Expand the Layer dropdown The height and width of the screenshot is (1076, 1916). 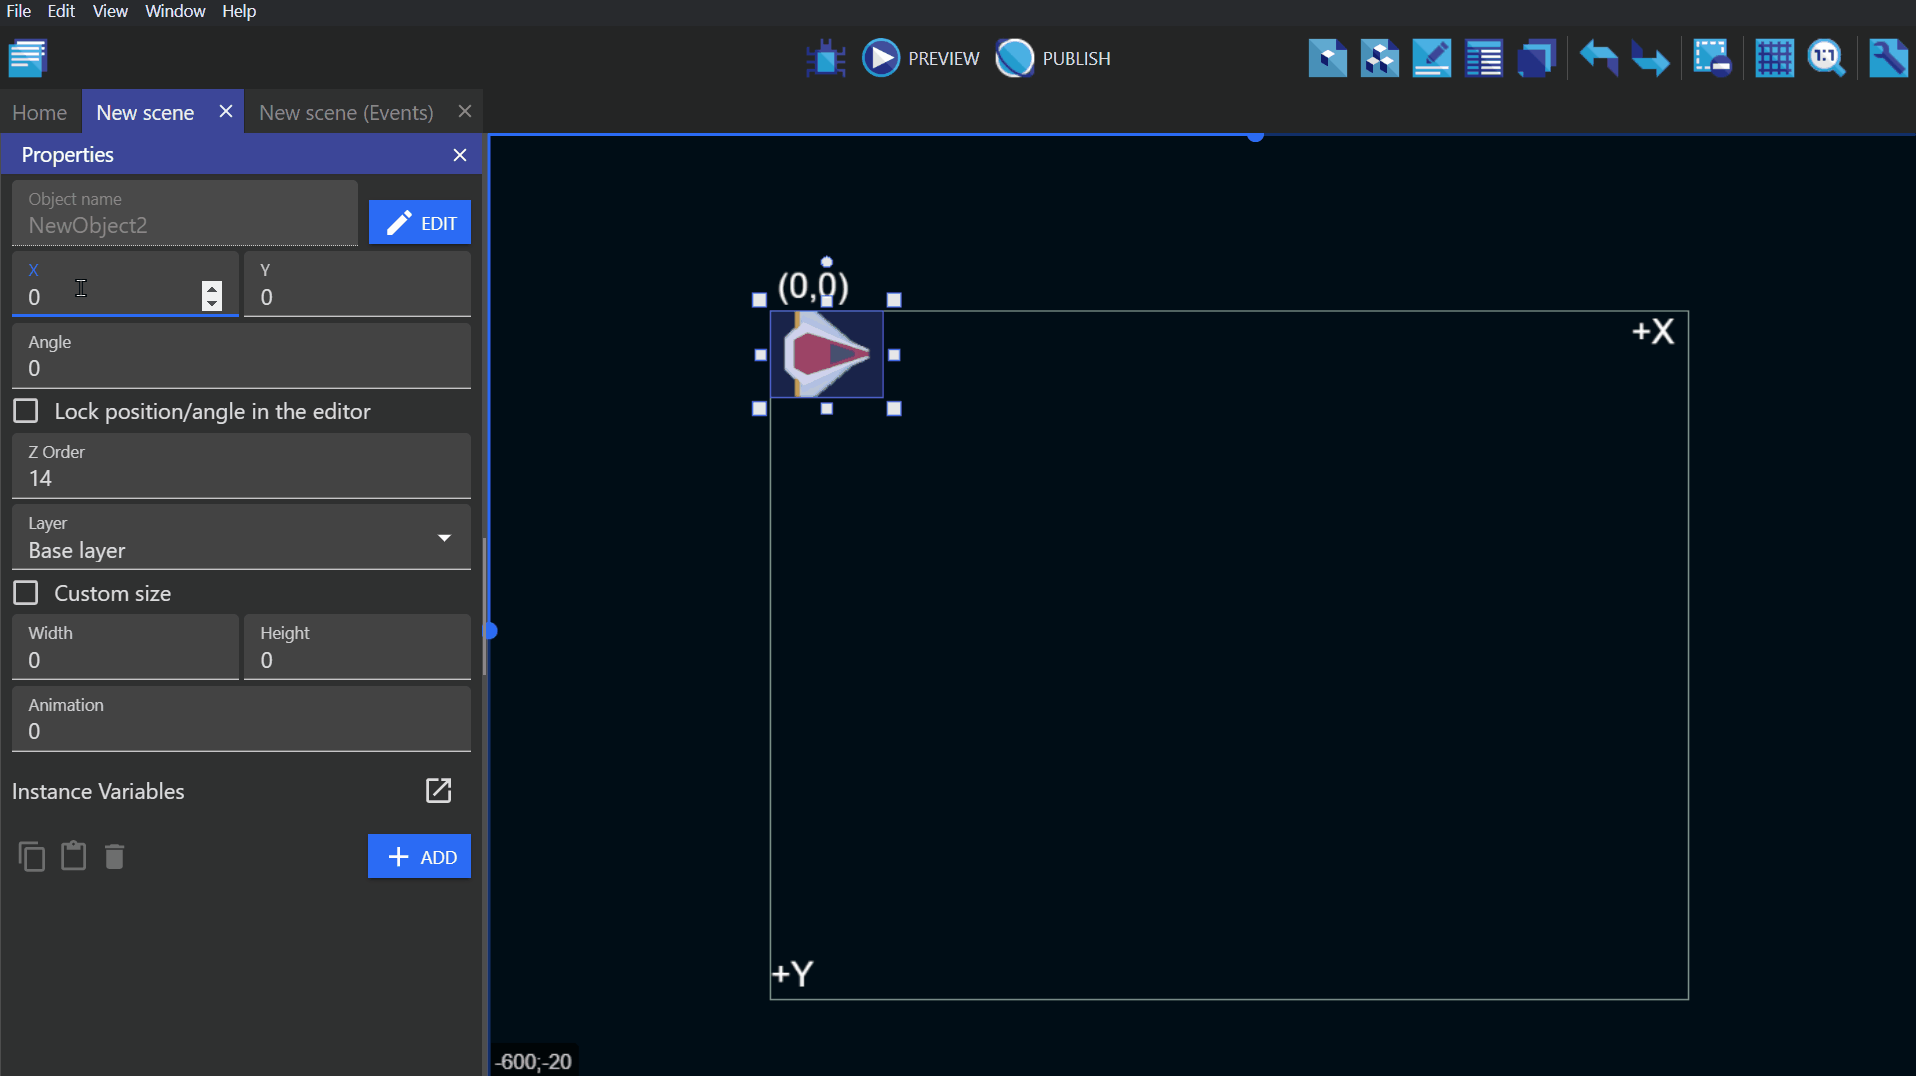(x=444, y=538)
